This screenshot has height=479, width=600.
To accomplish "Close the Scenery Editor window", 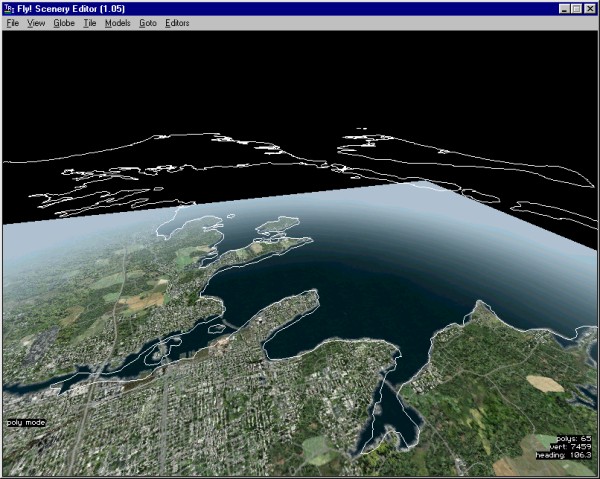I will click(x=590, y=8).
